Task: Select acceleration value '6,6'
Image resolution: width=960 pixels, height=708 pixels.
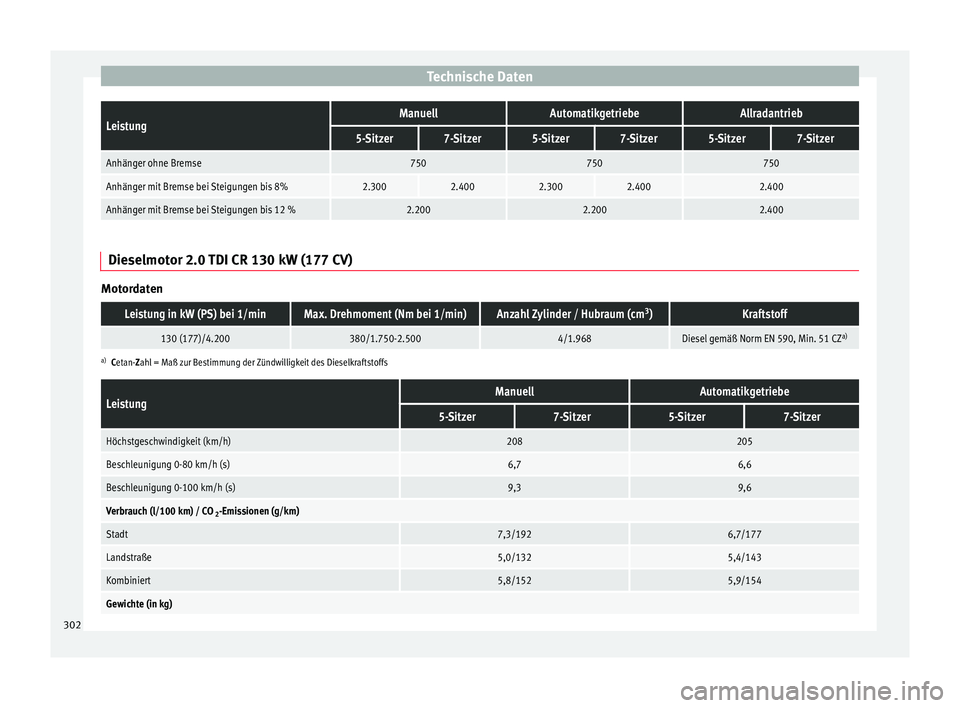Action: click(x=744, y=464)
